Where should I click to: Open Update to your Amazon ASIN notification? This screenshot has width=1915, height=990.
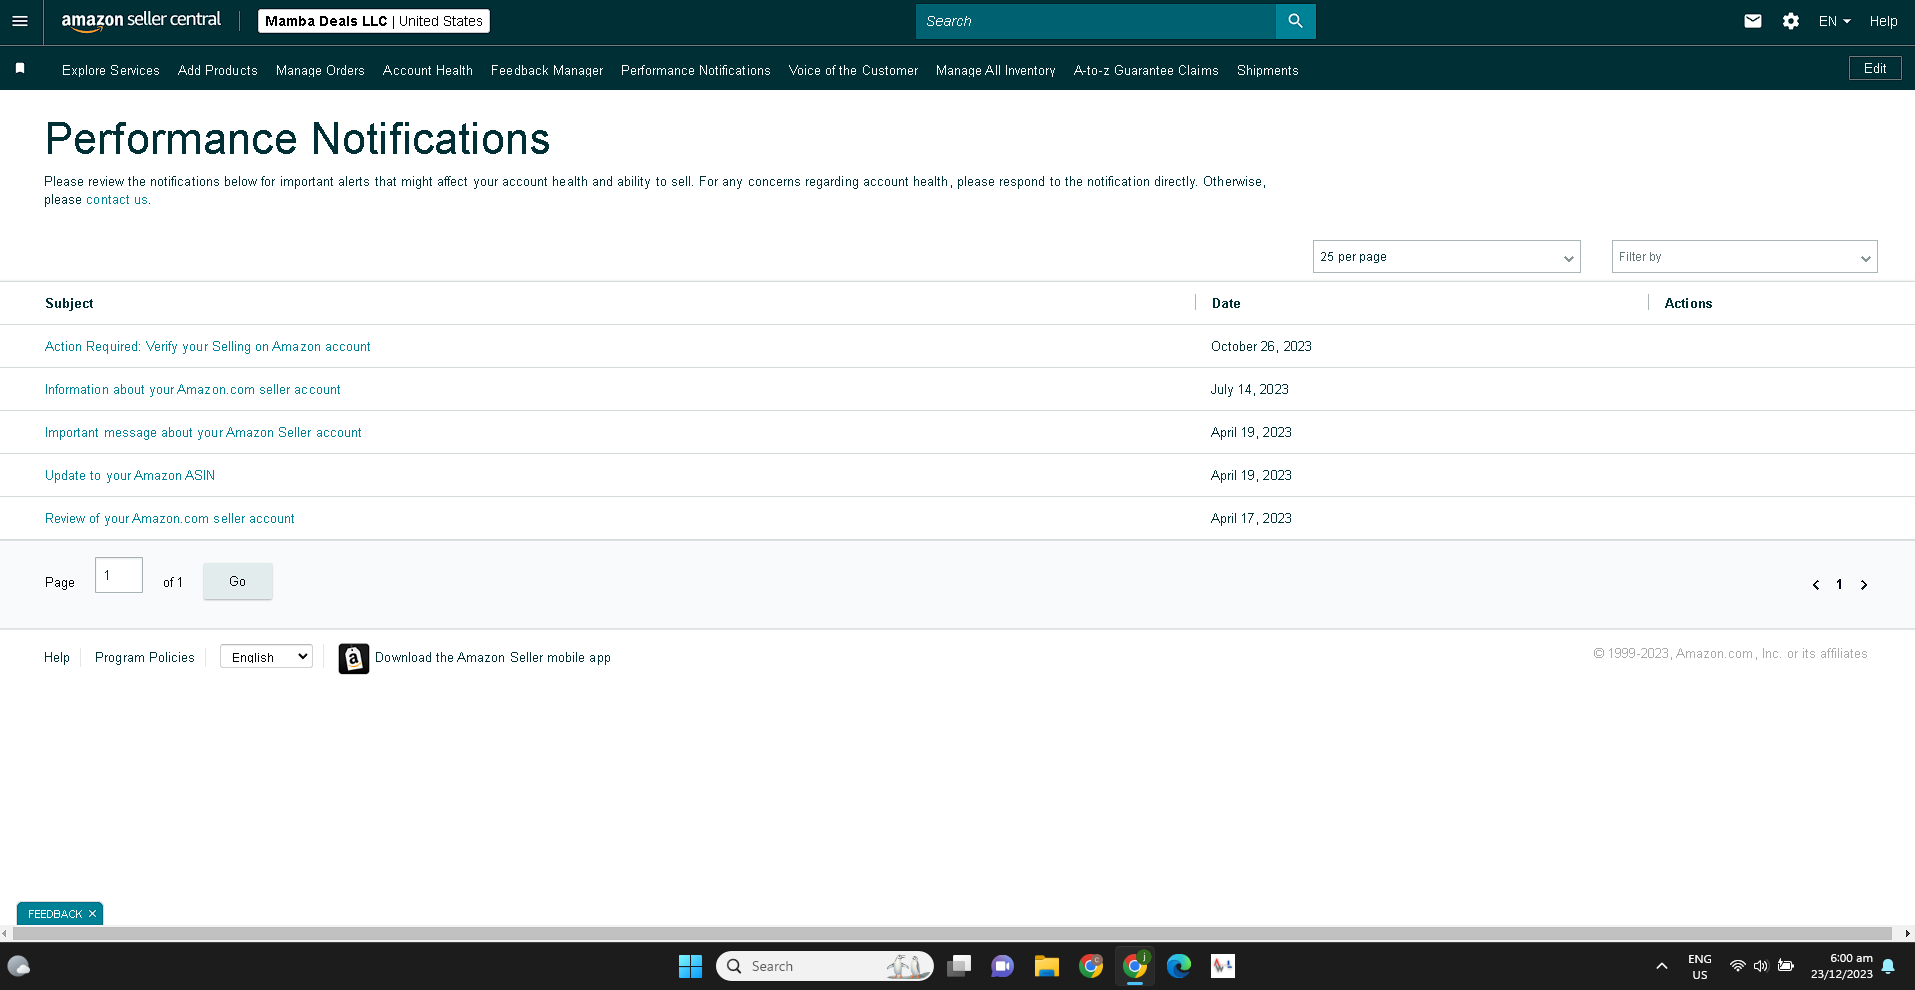tap(130, 475)
